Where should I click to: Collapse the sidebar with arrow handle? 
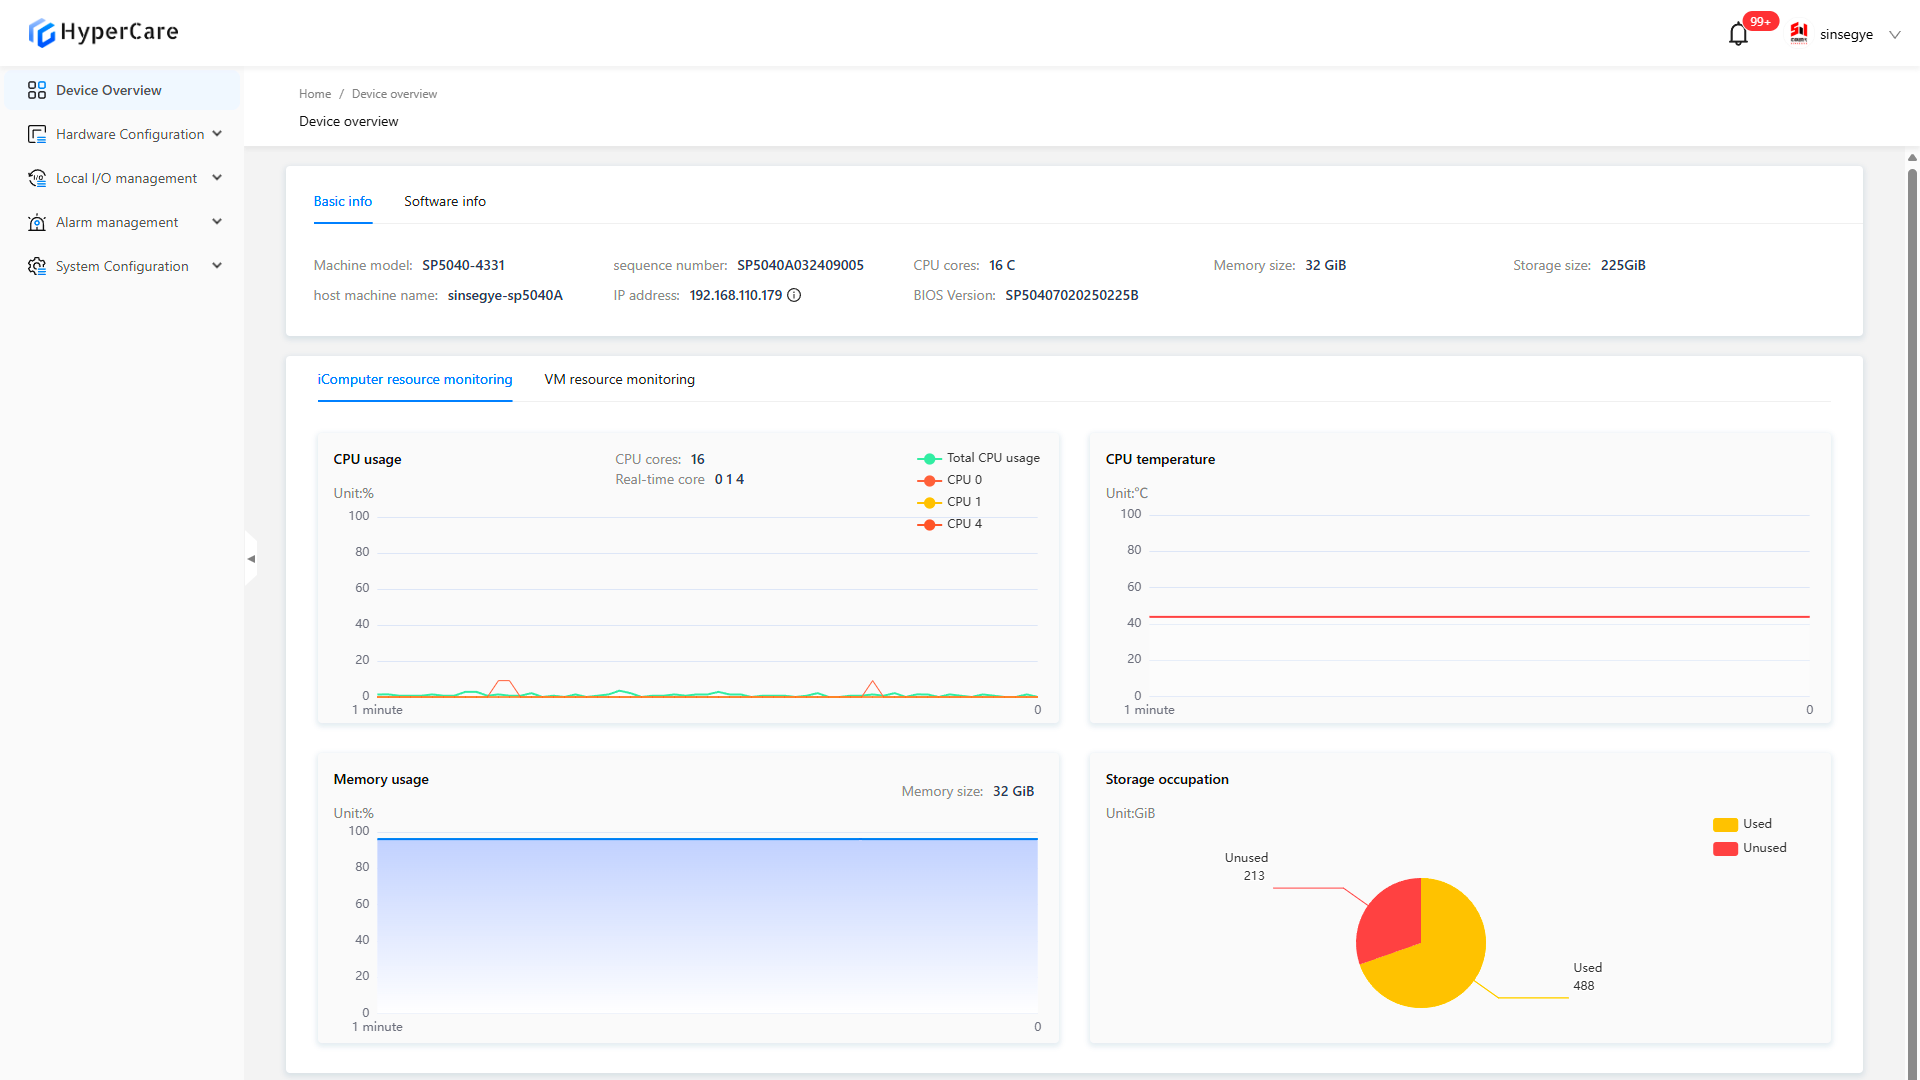click(x=251, y=559)
